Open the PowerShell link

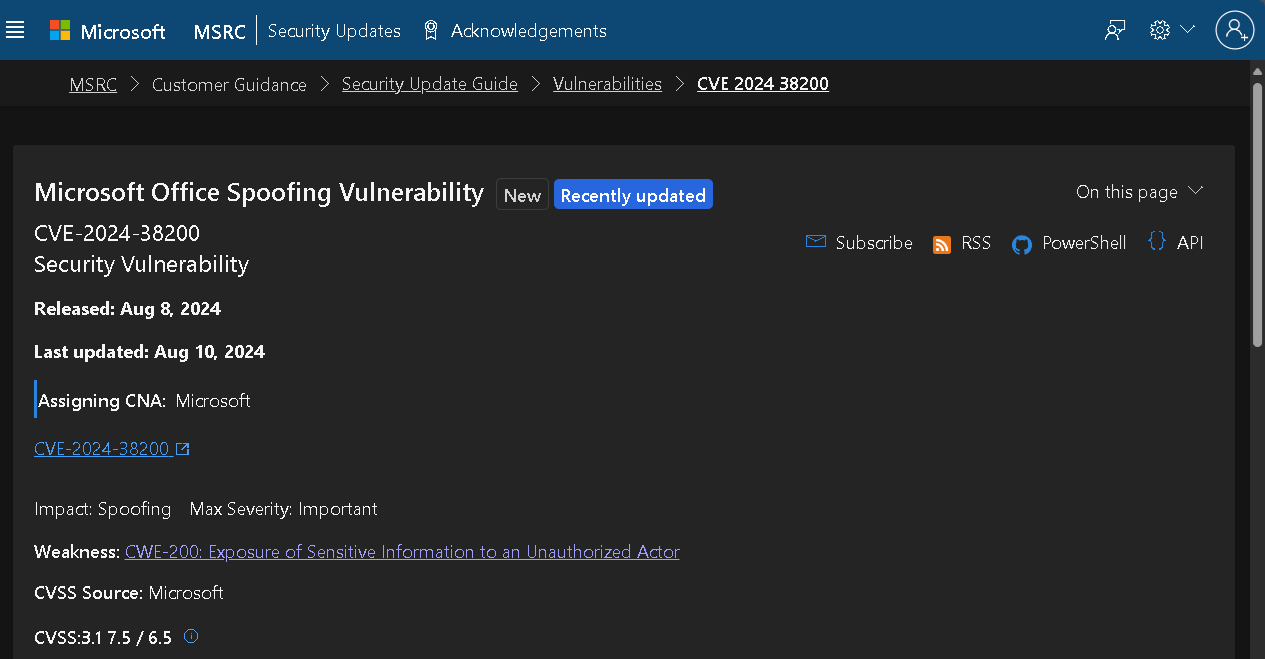(1084, 243)
